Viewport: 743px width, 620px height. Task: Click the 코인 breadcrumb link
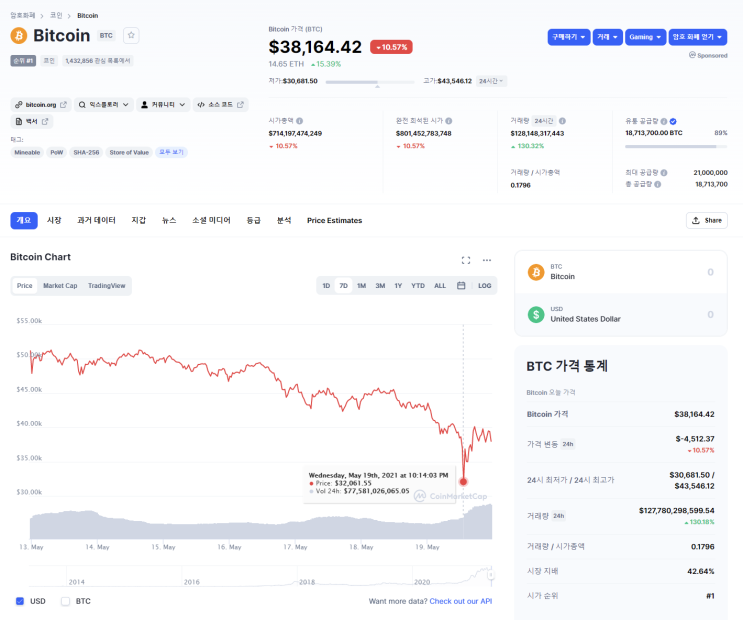click(x=56, y=15)
